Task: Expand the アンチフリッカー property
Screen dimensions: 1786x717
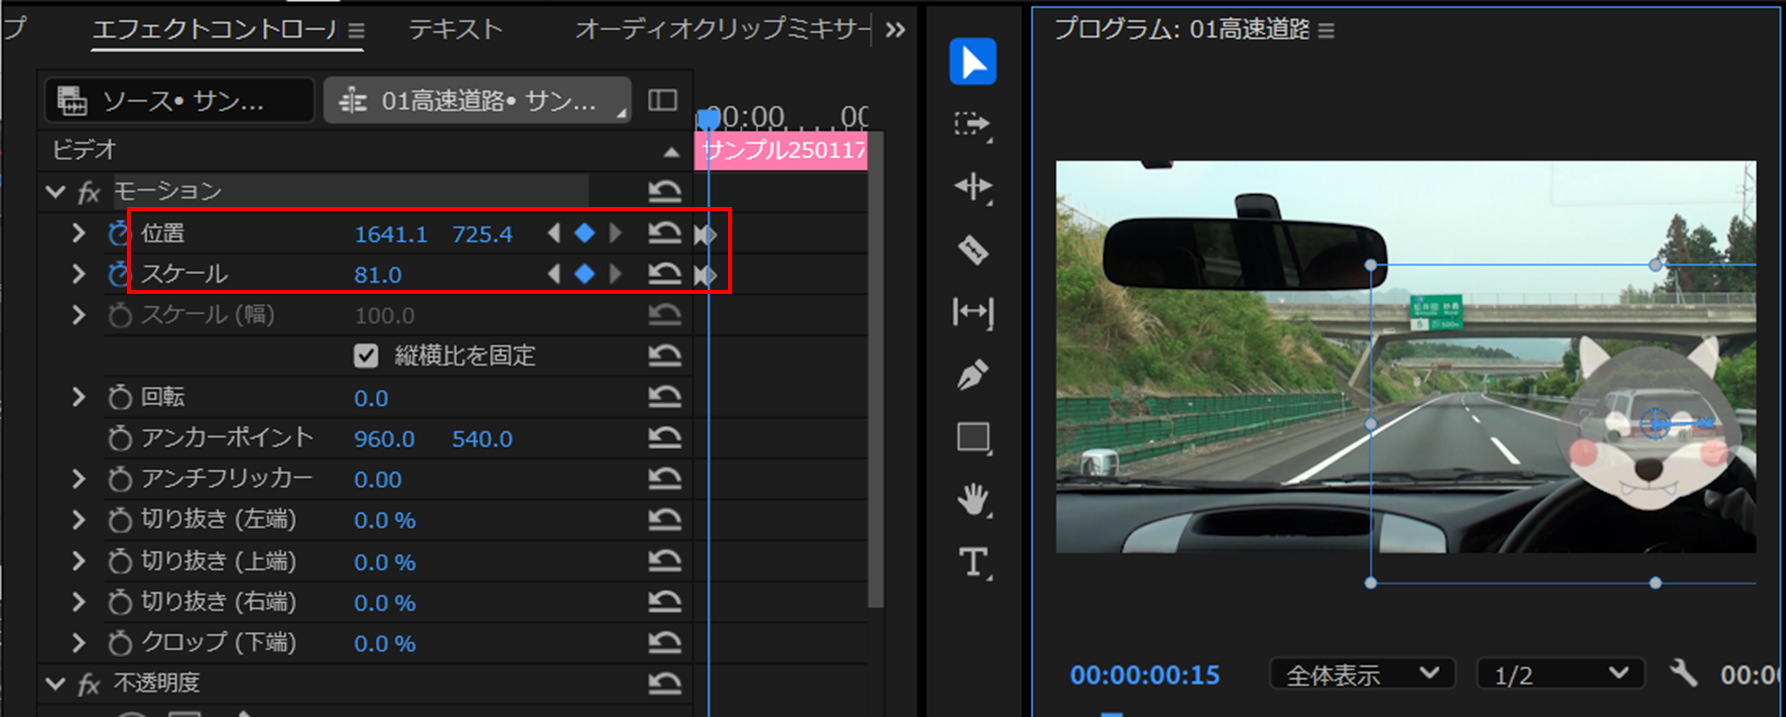Action: tap(78, 479)
